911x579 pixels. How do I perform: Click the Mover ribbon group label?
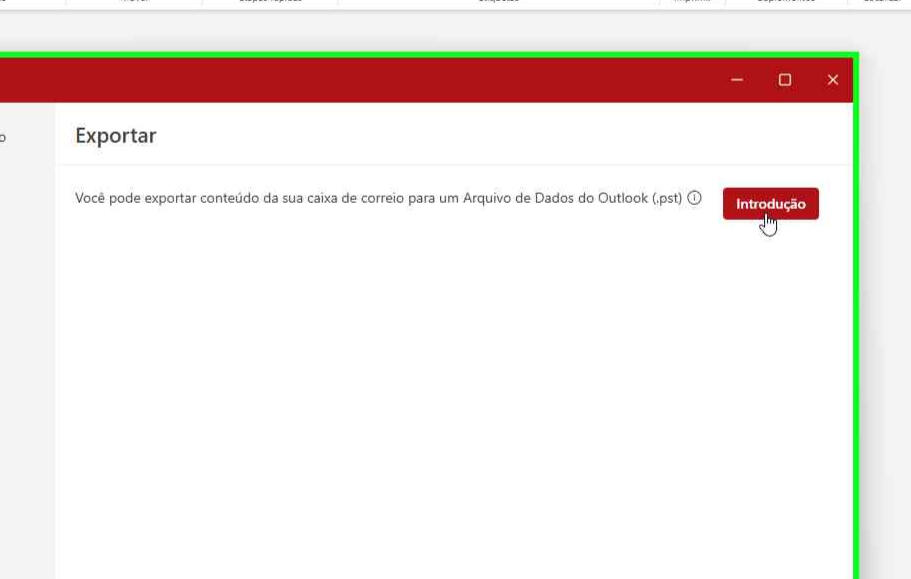pos(134,2)
